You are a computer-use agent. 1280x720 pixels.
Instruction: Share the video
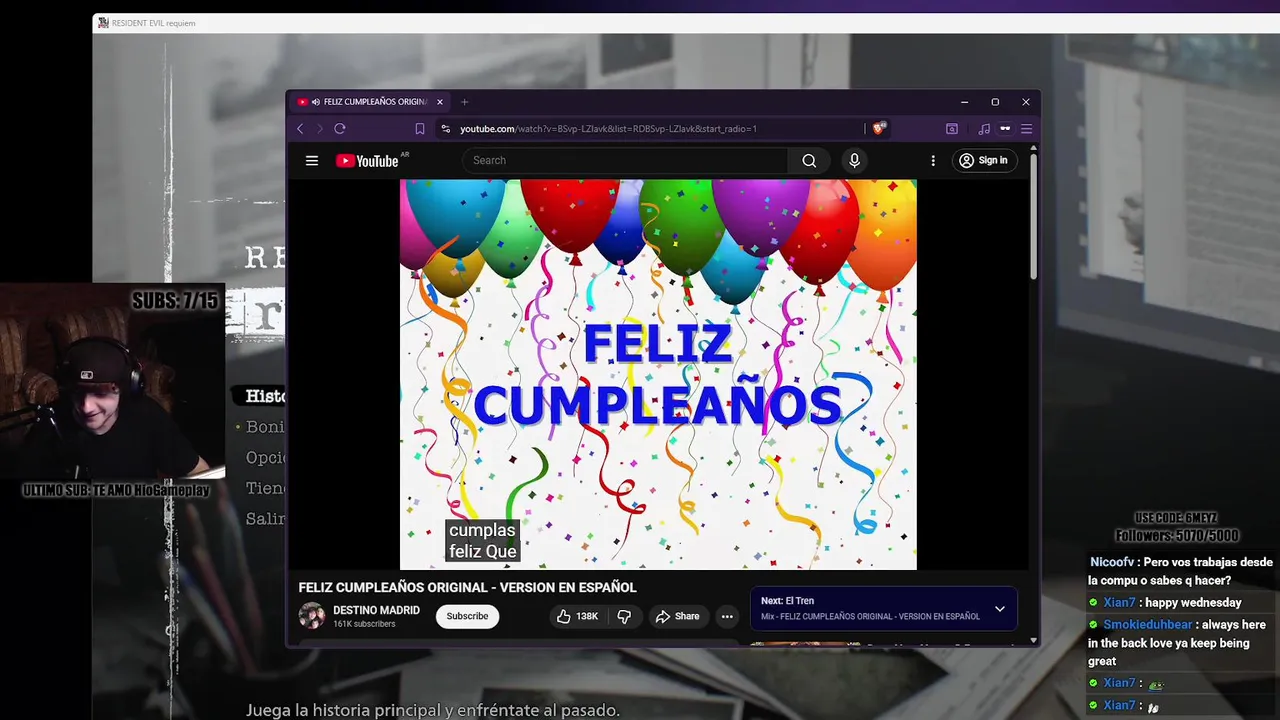pyautogui.click(x=677, y=616)
